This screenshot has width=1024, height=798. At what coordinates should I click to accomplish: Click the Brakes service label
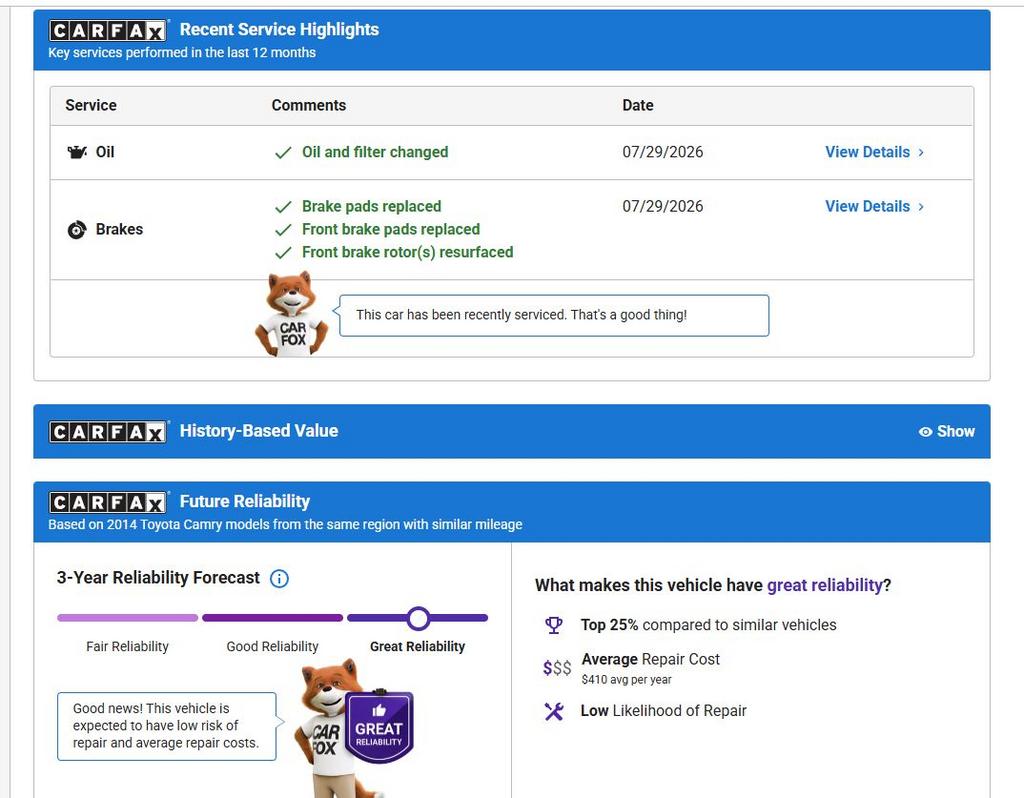click(120, 229)
